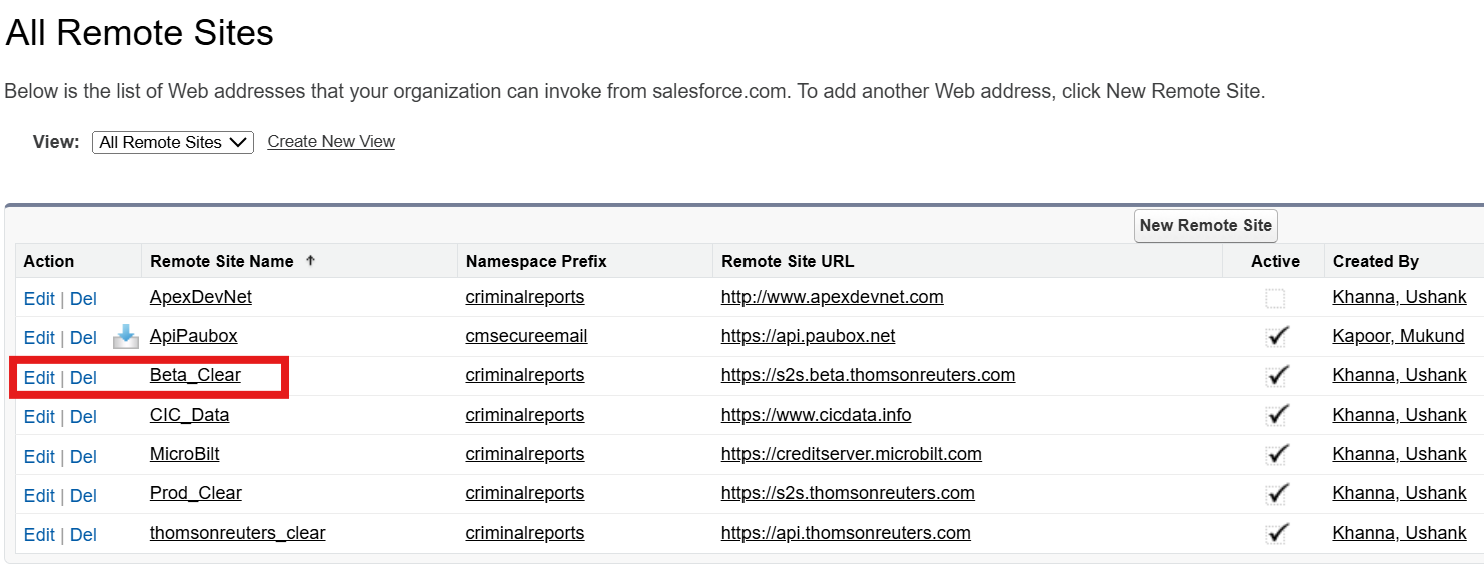Open the thomsonreuters_clear site name link
This screenshot has height=588, width=1484.
(238, 533)
